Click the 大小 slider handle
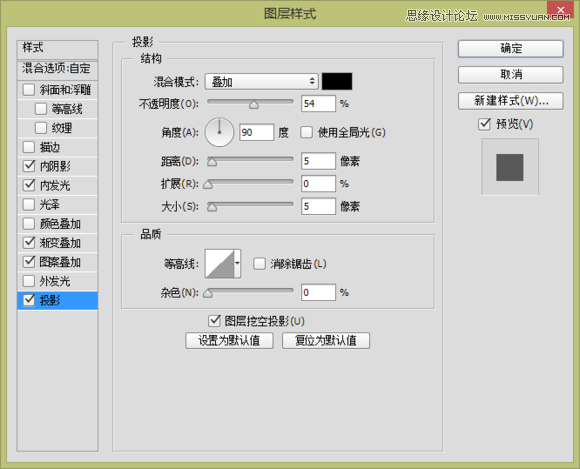This screenshot has width=580, height=469. click(212, 207)
